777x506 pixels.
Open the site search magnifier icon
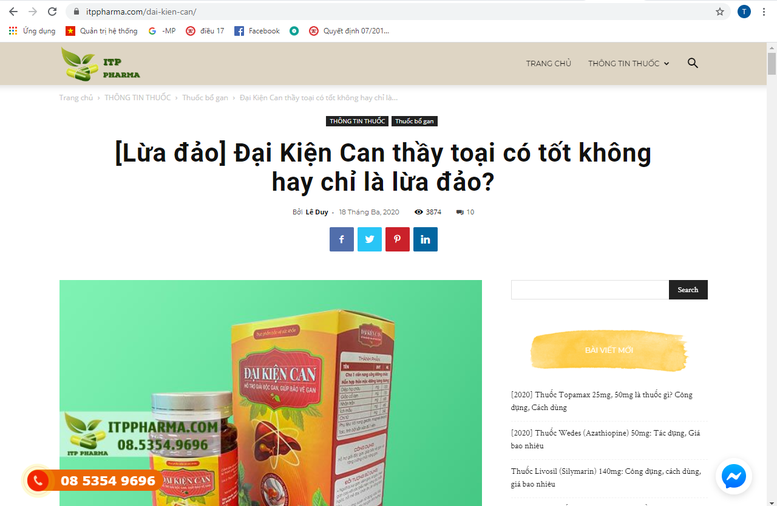(x=693, y=63)
